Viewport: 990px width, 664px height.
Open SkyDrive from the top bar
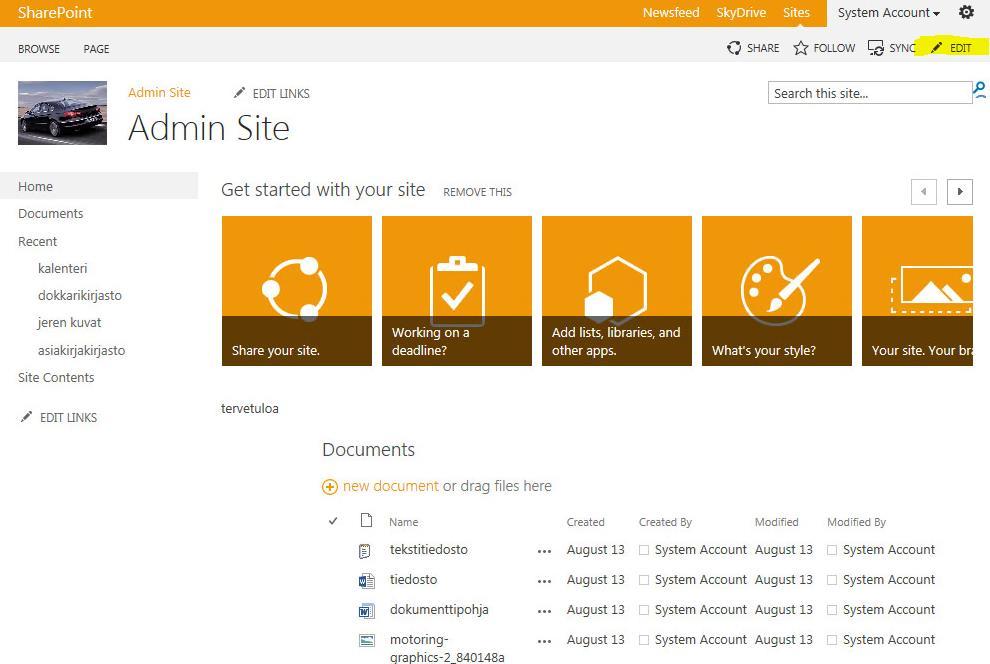[x=741, y=13]
